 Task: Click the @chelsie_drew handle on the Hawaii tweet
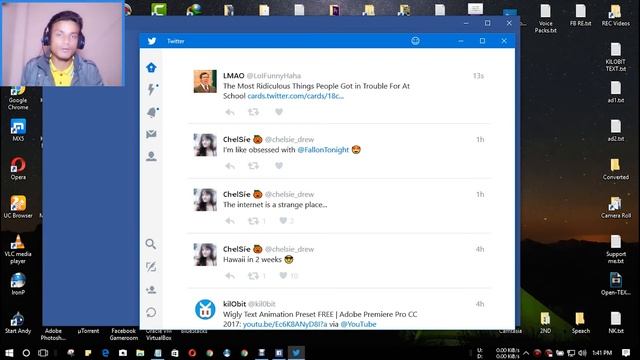[x=289, y=249]
